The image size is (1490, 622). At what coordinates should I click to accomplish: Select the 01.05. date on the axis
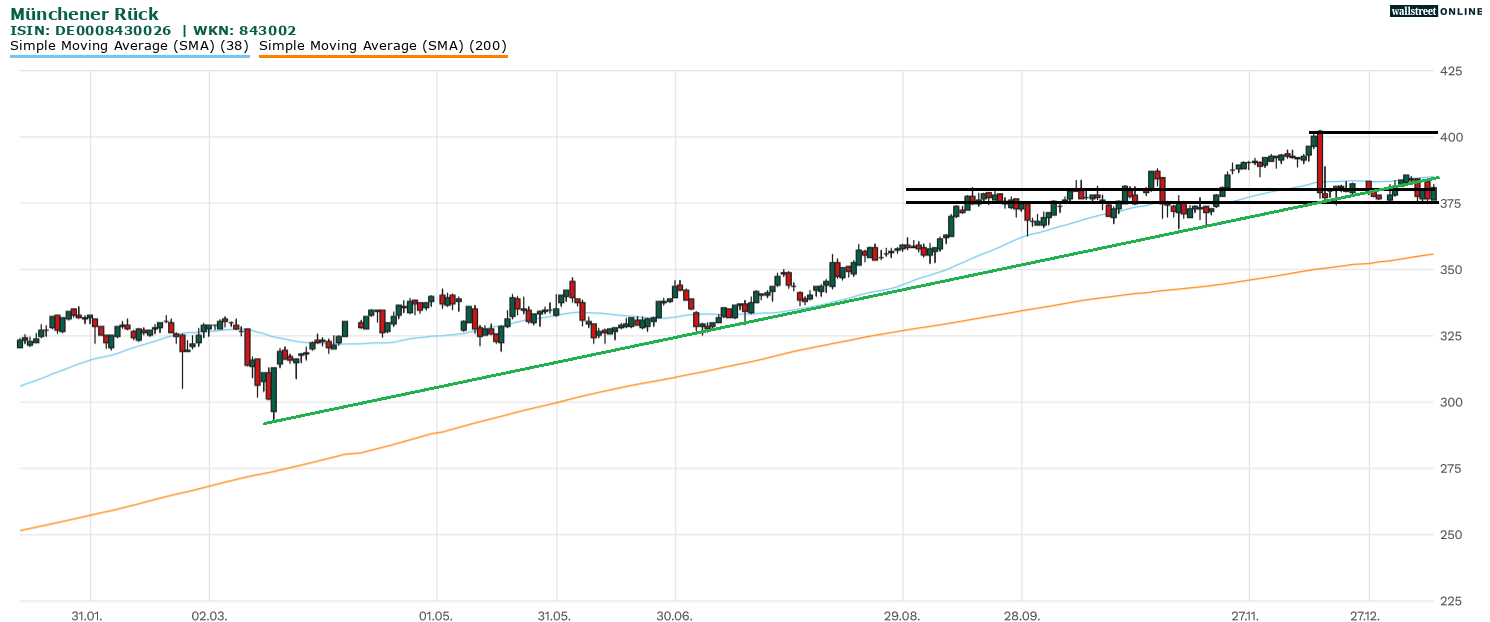tap(436, 614)
